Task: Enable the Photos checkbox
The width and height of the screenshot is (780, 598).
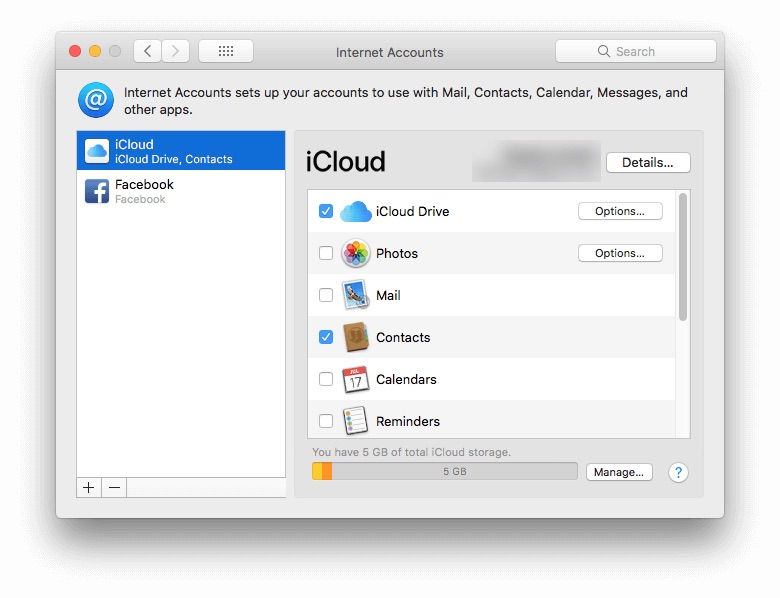Action: pyautogui.click(x=326, y=253)
